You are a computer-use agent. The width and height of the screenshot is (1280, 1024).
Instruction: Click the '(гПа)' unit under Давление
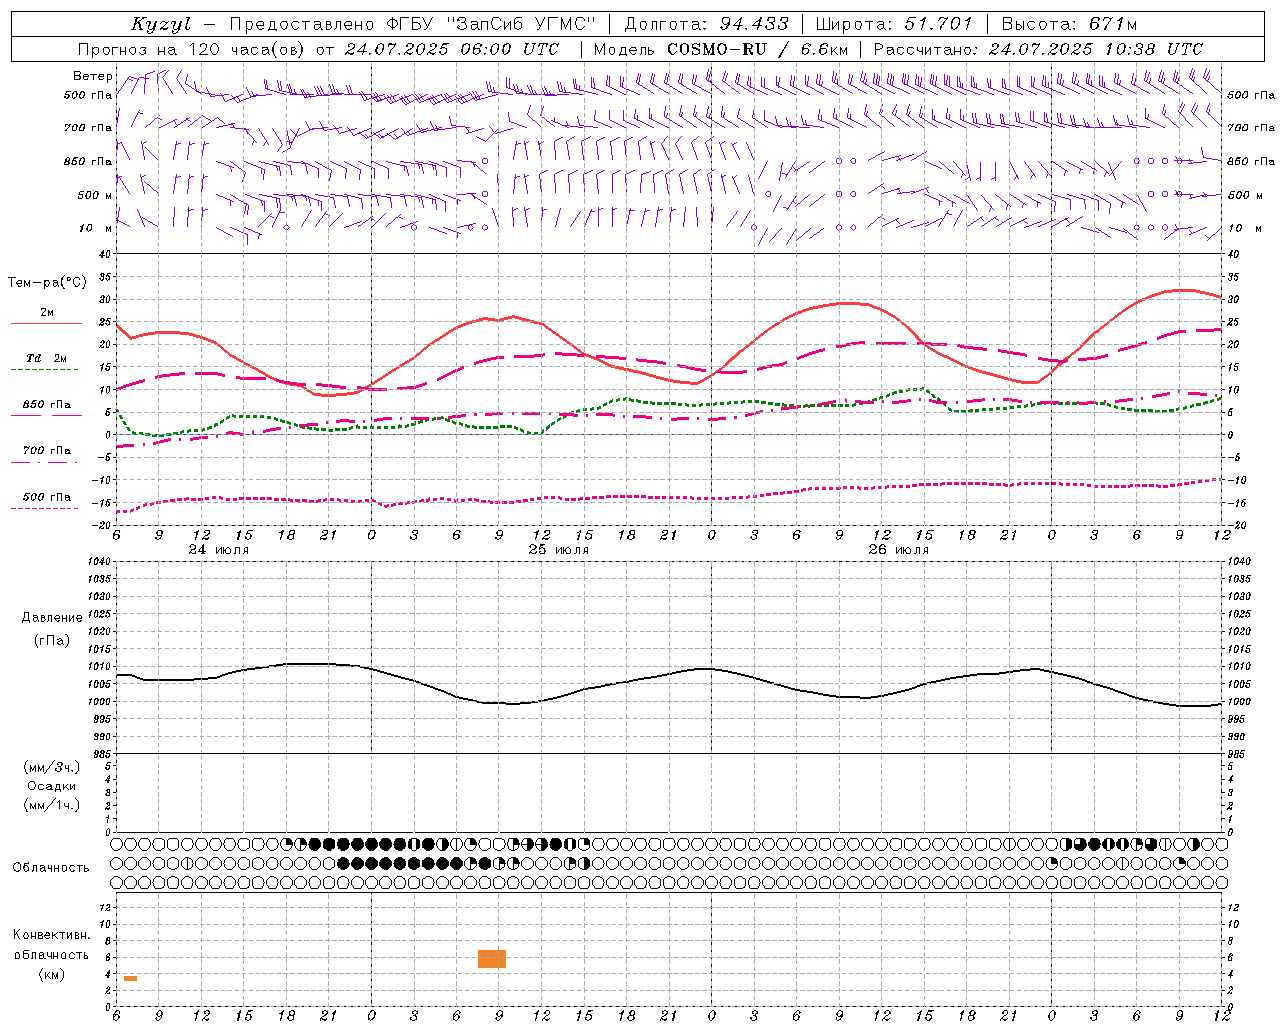tap(52, 641)
